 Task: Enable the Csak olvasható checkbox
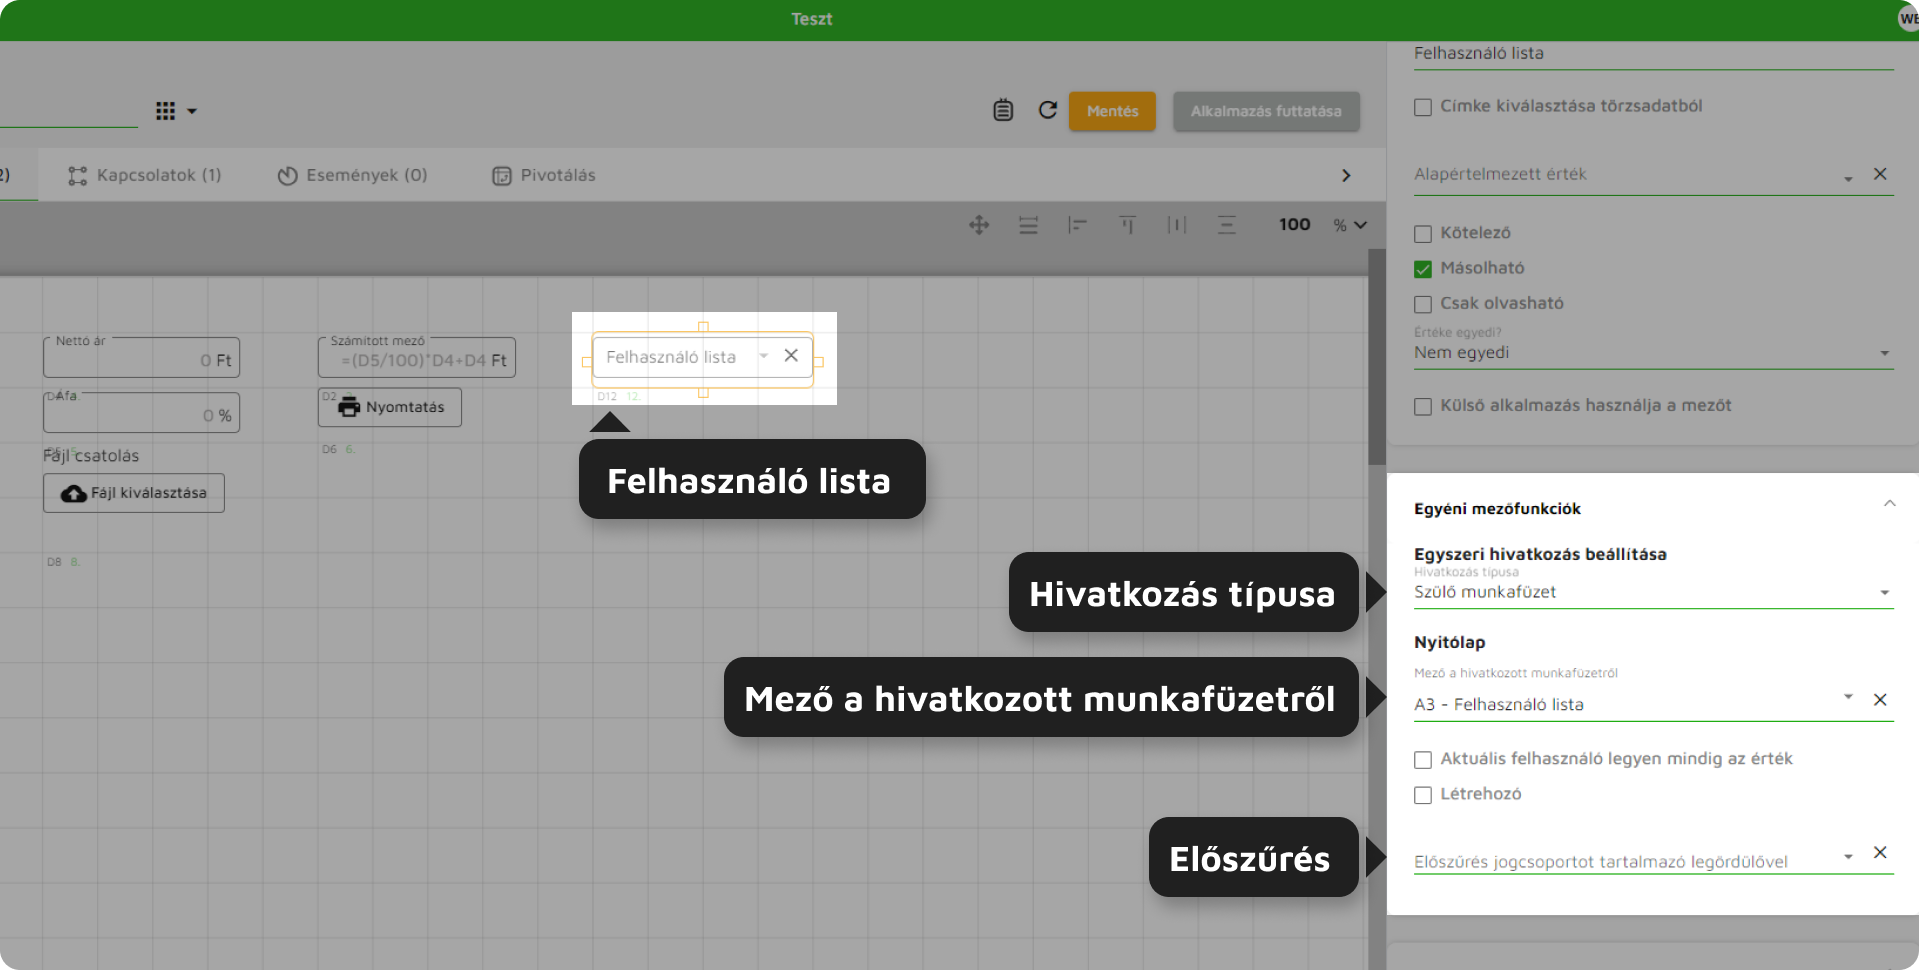pos(1423,304)
